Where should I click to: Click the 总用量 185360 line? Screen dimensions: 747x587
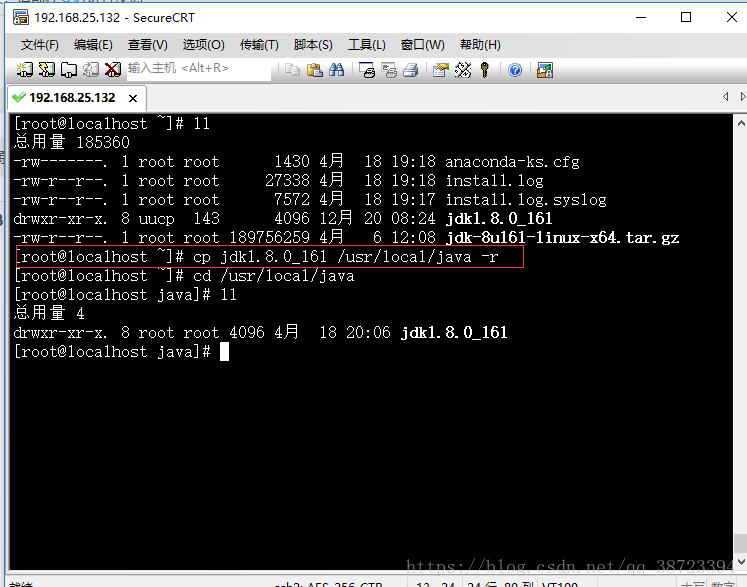(x=71, y=142)
